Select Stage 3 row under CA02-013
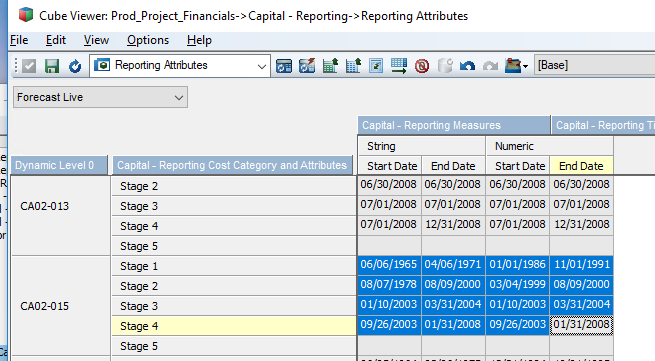 click(234, 206)
